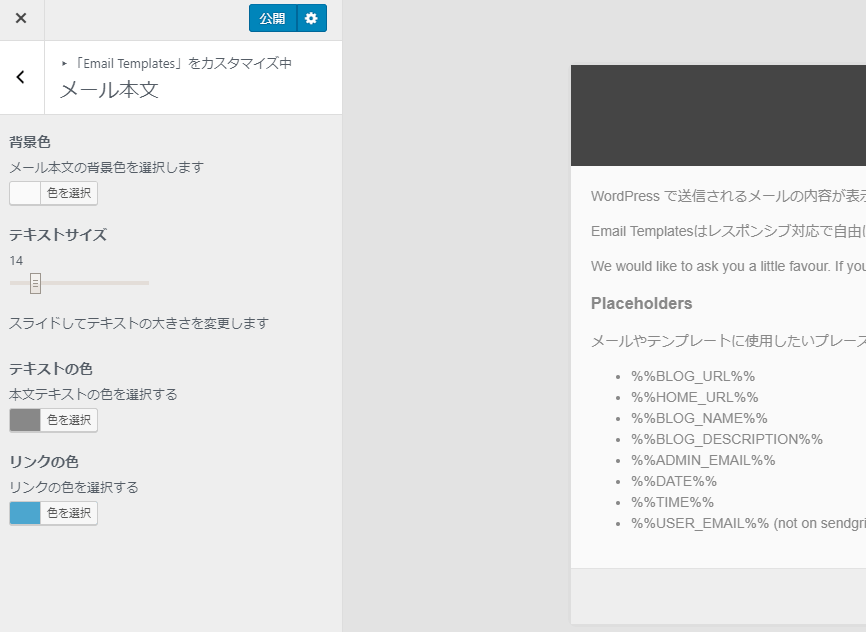
Task: Click the Email Templates customizing breadcrumb text
Action: [x=182, y=64]
